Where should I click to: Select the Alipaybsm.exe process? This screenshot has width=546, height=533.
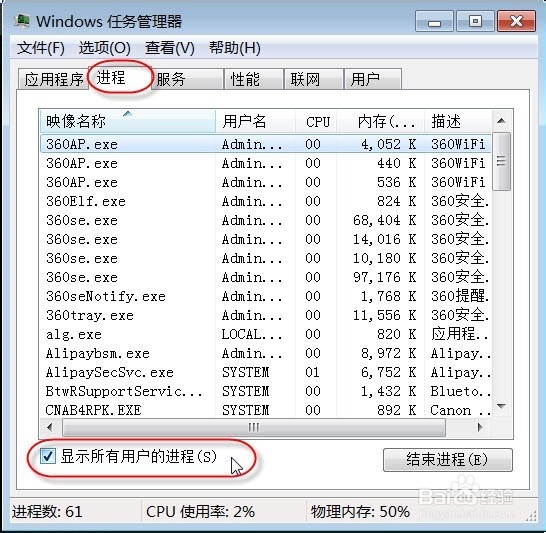click(266, 353)
